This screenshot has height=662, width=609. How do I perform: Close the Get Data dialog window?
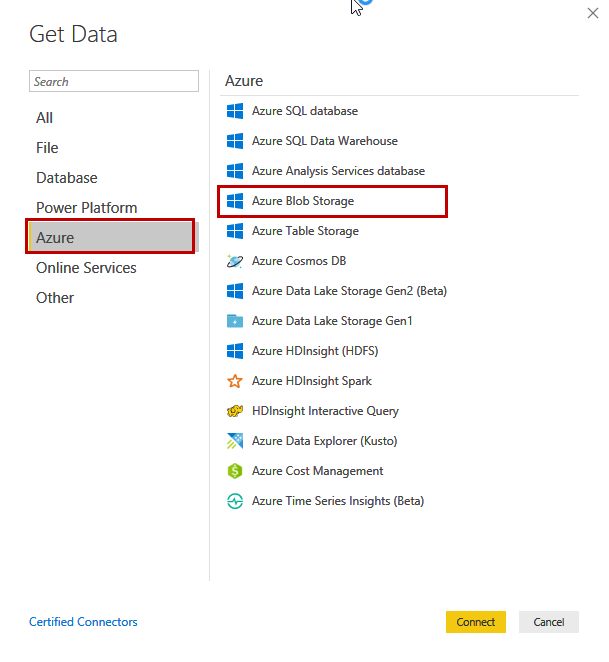[x=591, y=12]
